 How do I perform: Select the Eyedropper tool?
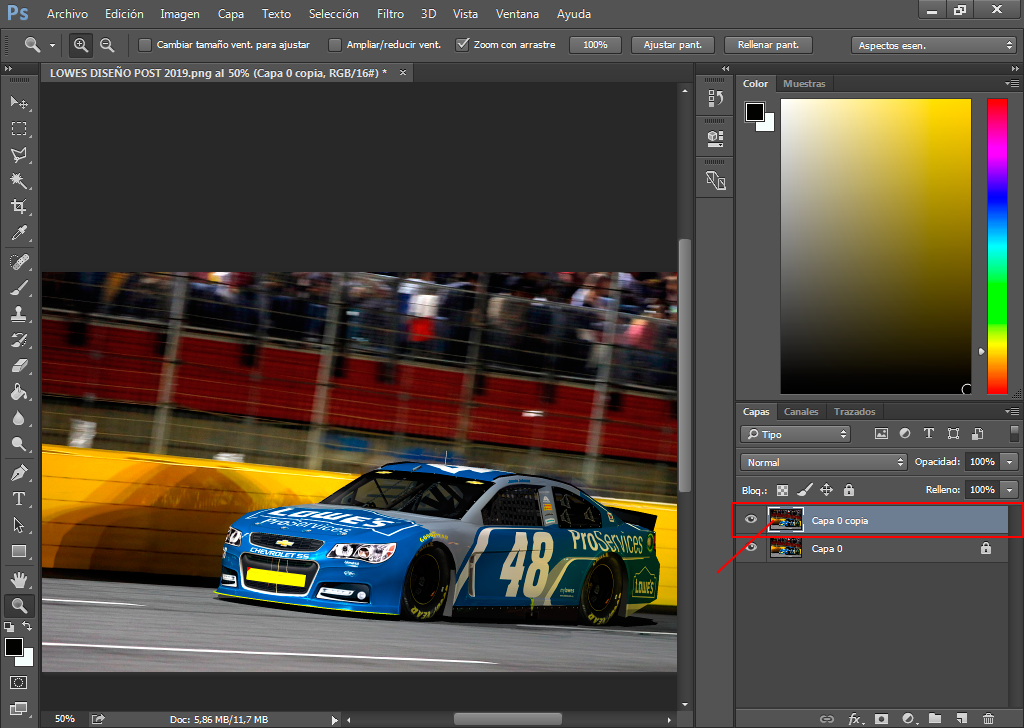click(x=19, y=233)
